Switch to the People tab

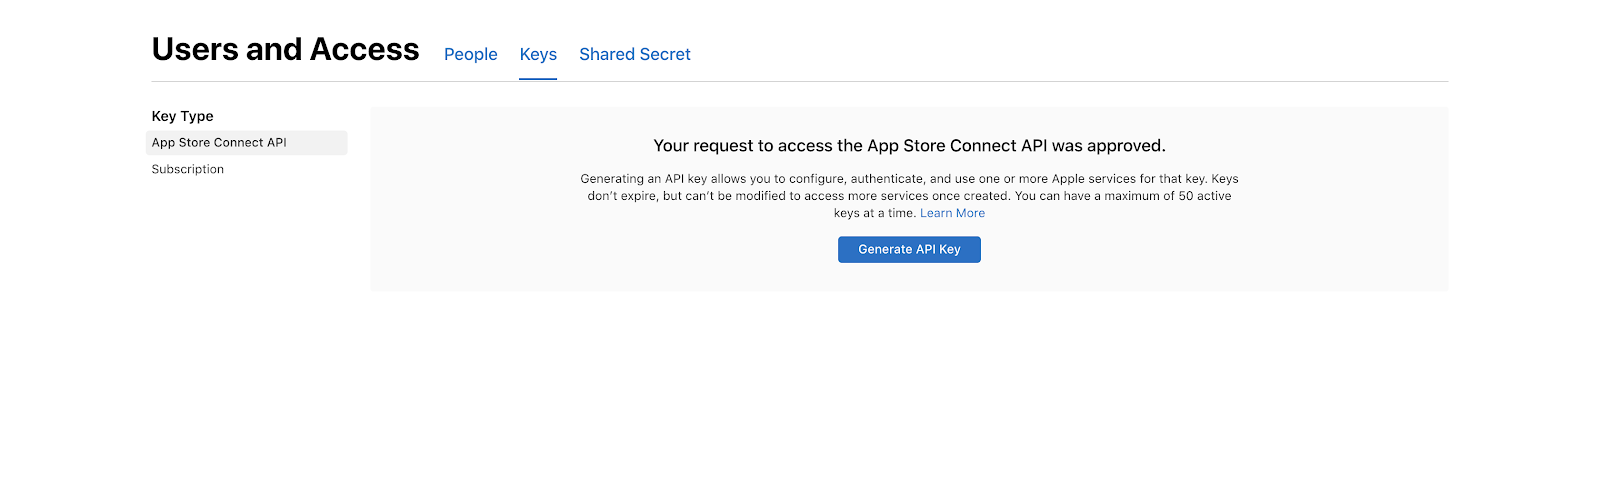point(470,55)
